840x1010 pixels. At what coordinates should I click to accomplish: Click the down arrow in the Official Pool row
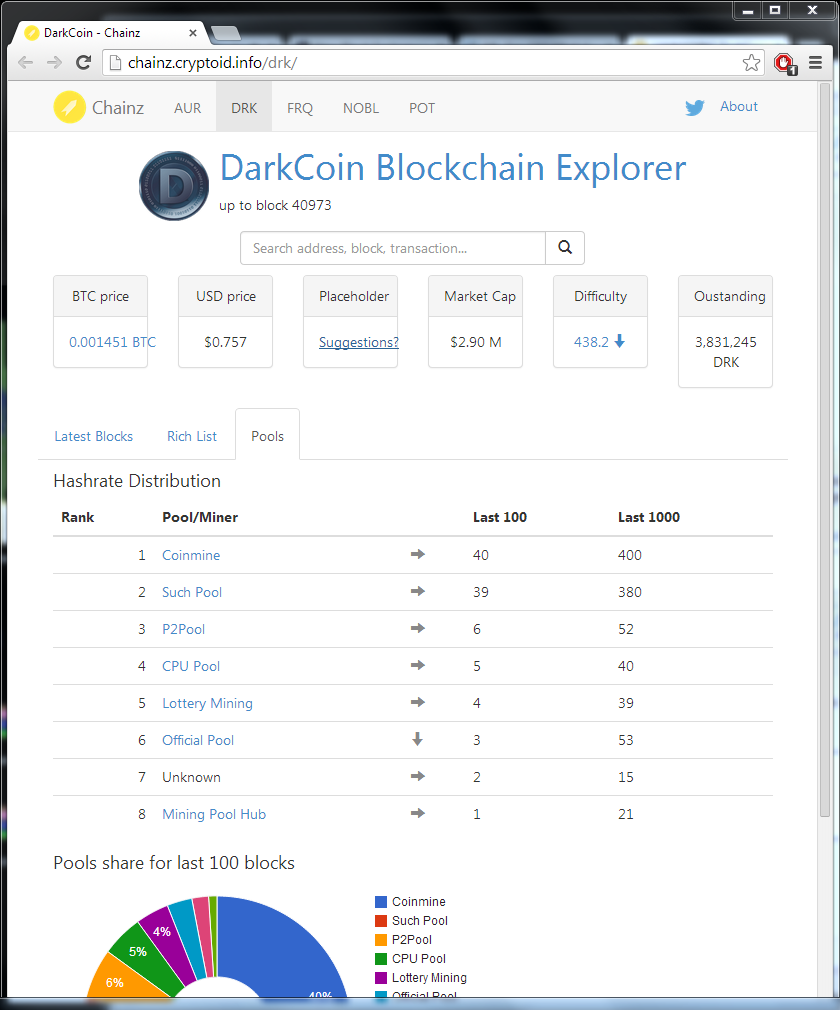tap(417, 739)
